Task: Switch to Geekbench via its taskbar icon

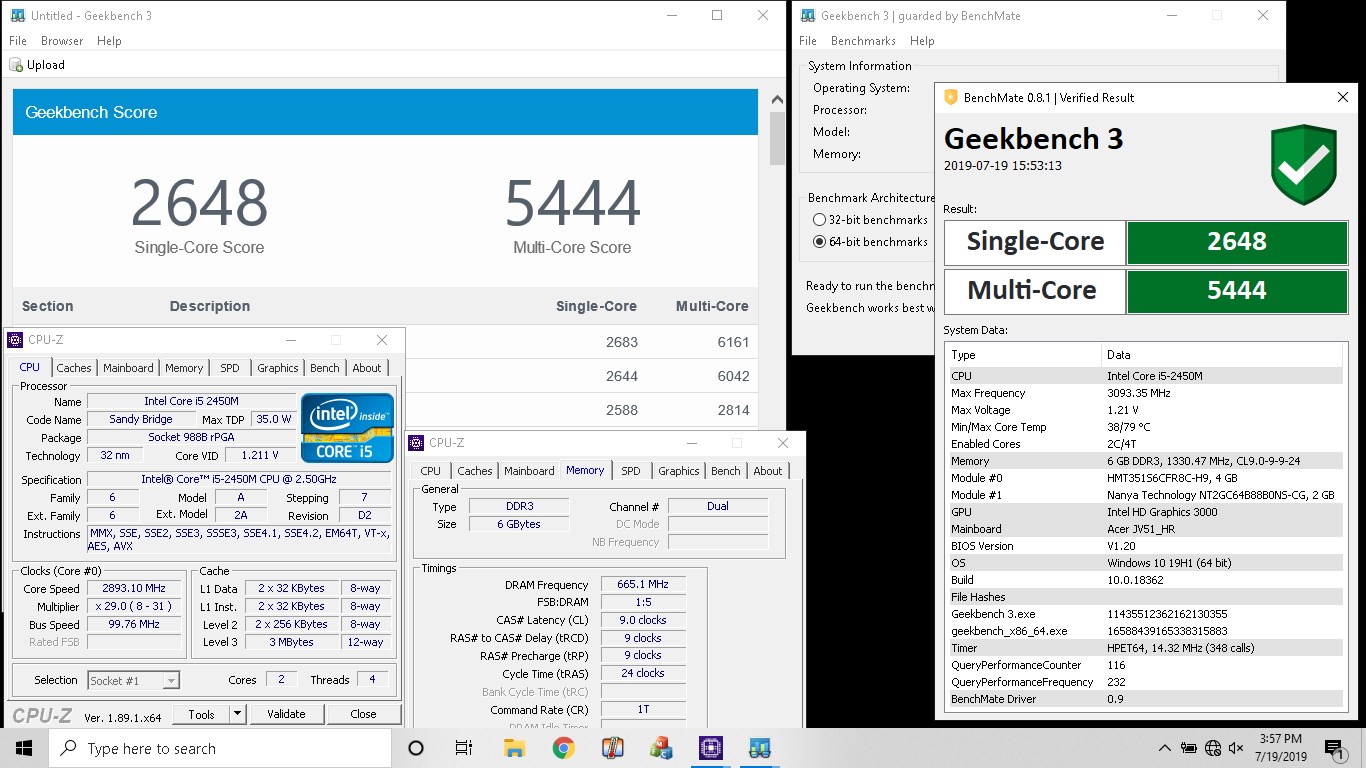Action: [x=760, y=748]
